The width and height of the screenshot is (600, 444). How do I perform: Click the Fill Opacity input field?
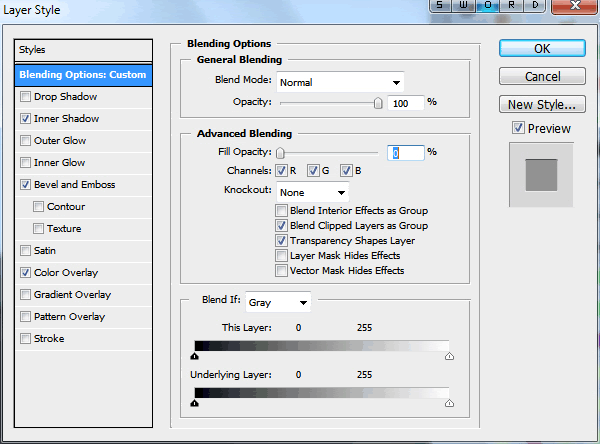[x=406, y=152]
